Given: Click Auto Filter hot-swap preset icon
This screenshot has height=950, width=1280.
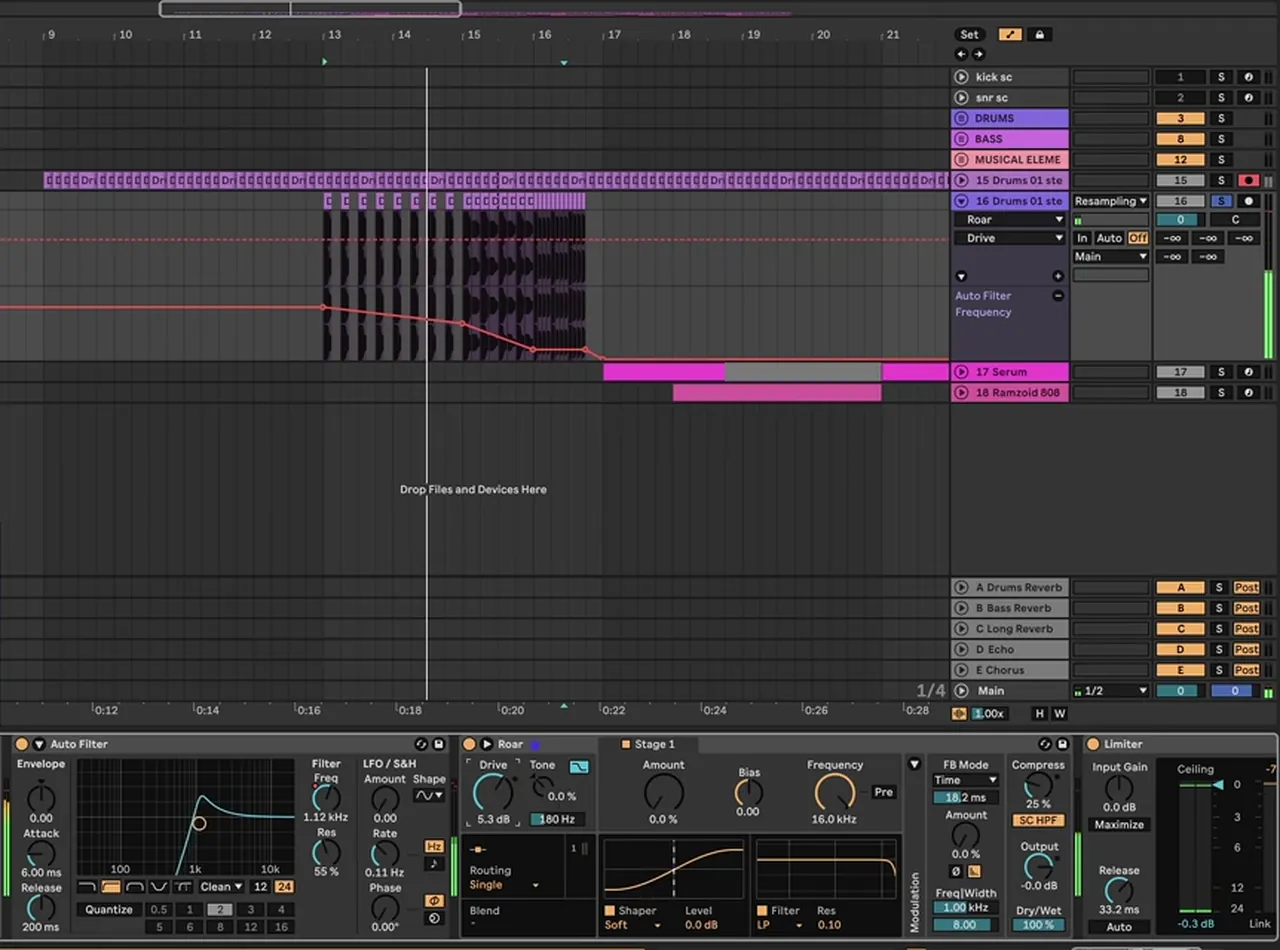Looking at the screenshot, I should 422,744.
